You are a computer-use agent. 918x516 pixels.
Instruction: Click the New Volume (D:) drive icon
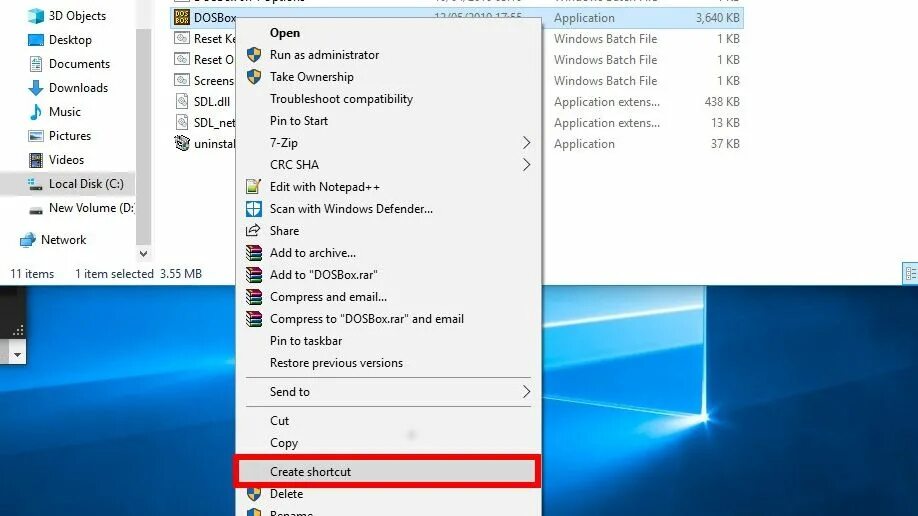point(36,210)
